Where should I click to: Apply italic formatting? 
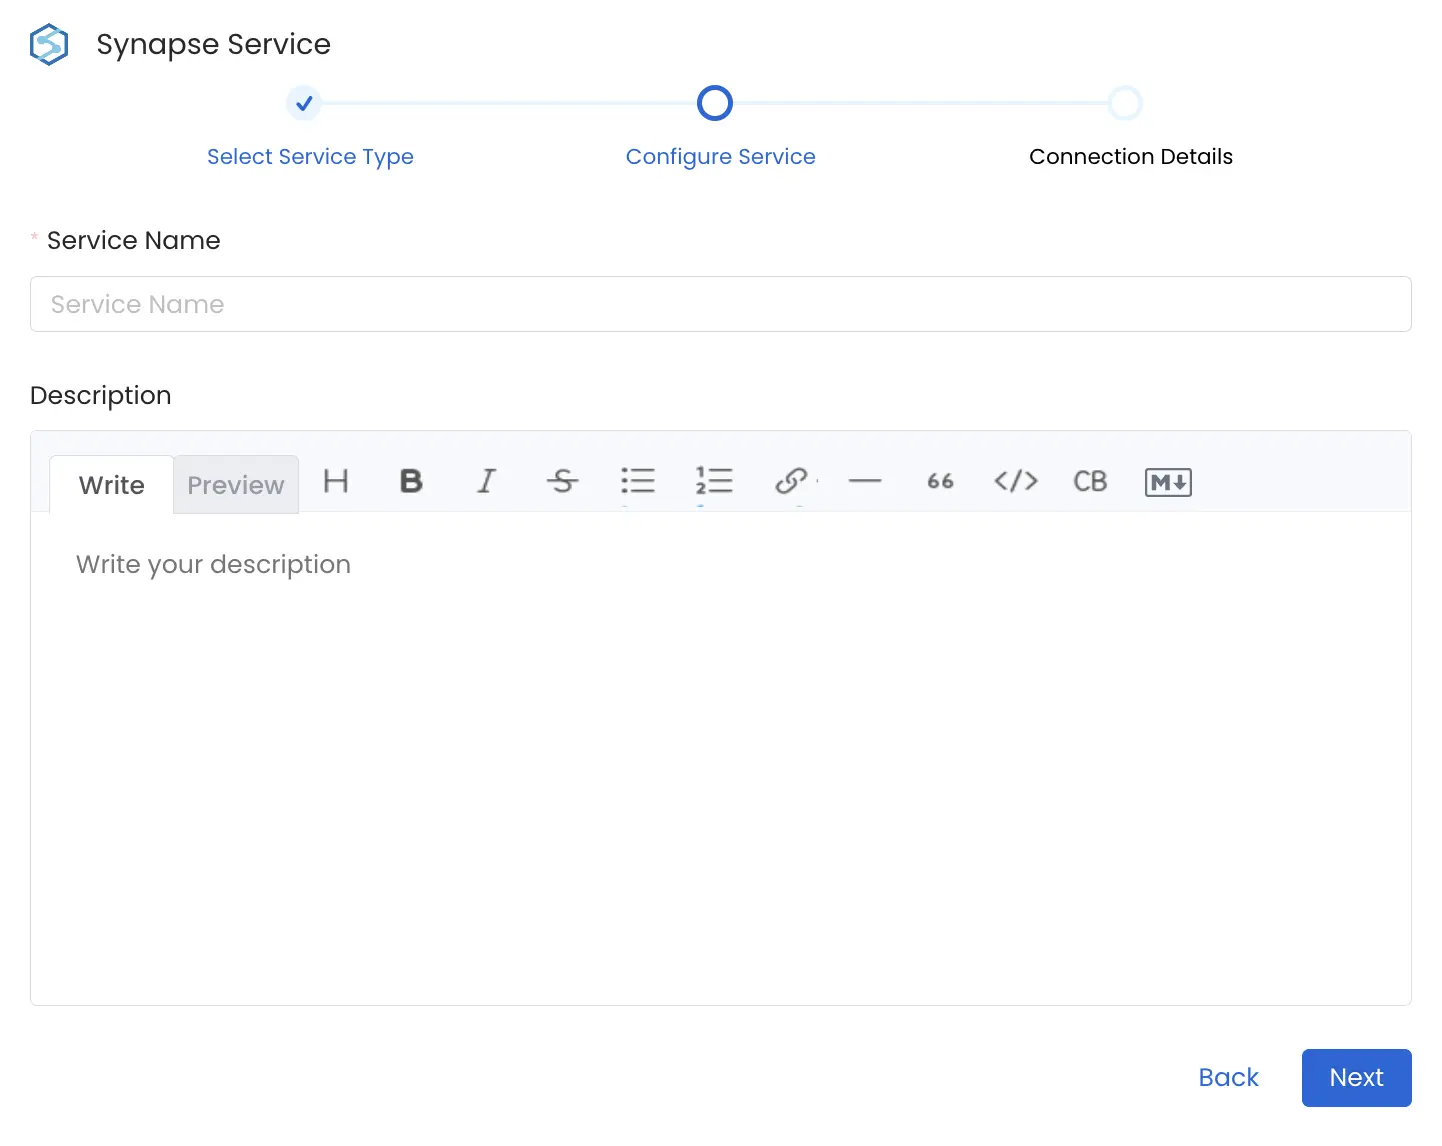click(487, 482)
